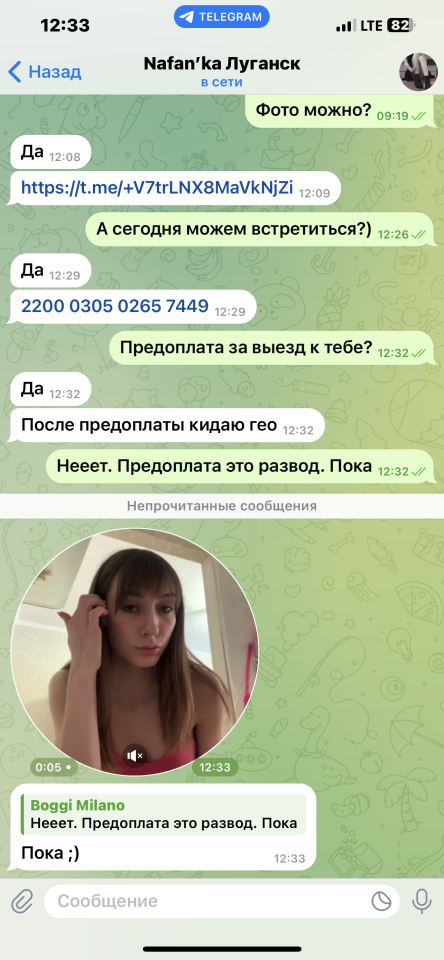444x960 pixels.
Task: Tap the После предоплаты кидаю гео message
Action: pyautogui.click(x=167, y=425)
